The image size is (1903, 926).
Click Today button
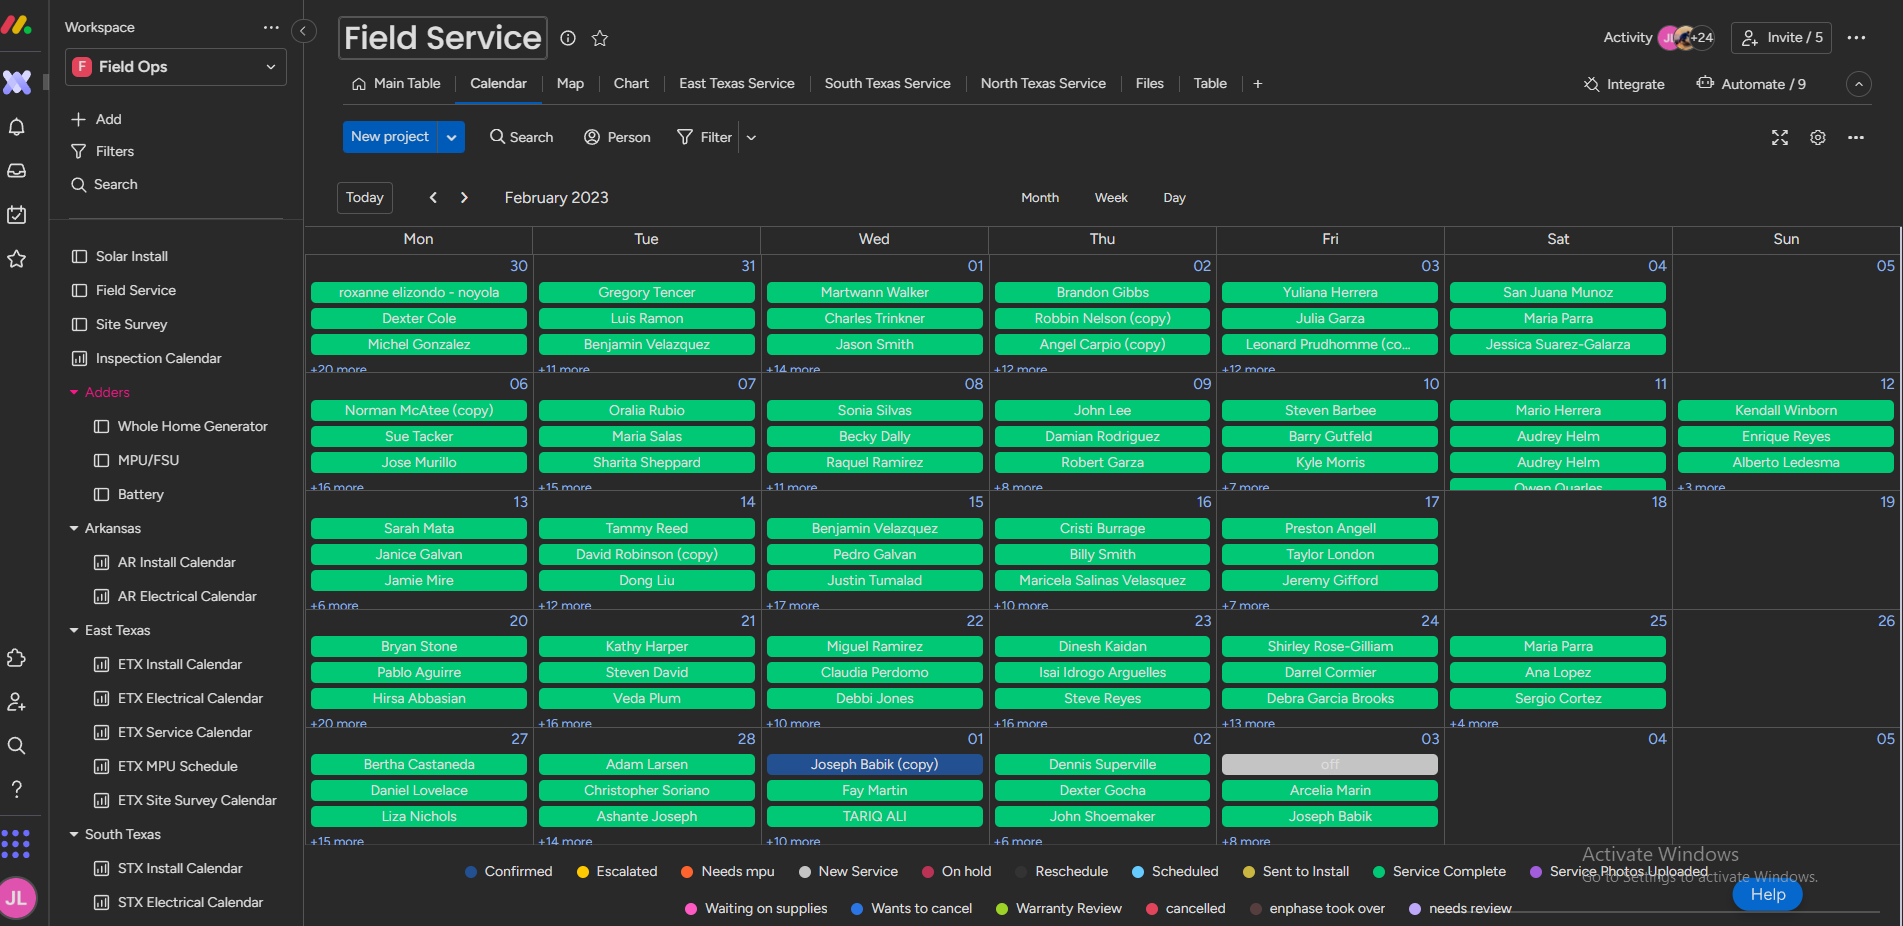click(x=365, y=198)
